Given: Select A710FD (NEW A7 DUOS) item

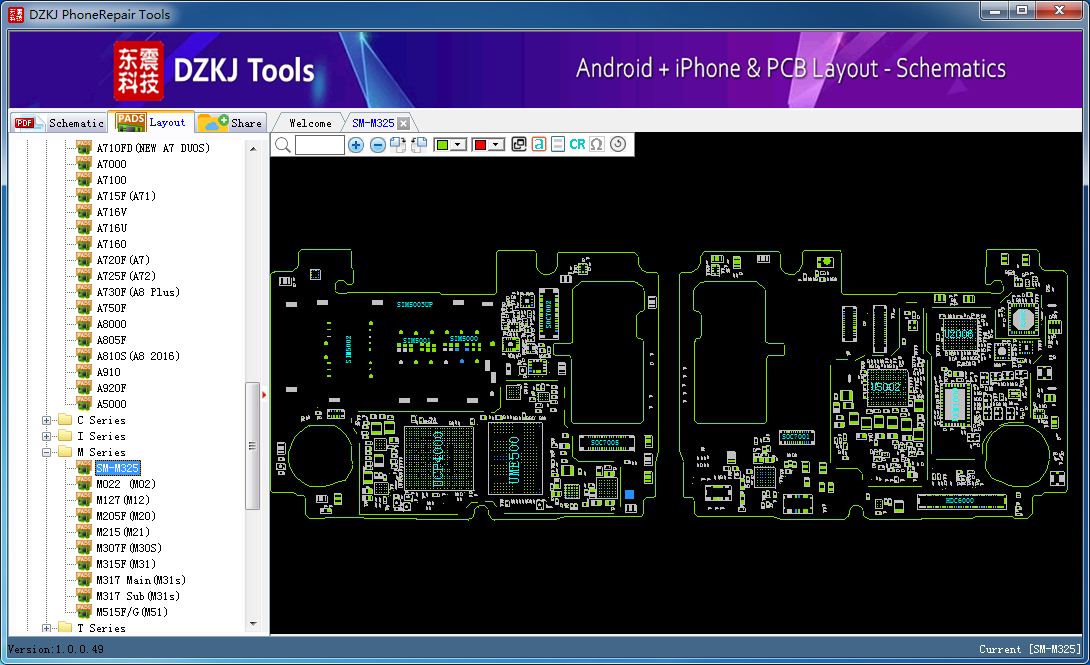Looking at the screenshot, I should (153, 148).
